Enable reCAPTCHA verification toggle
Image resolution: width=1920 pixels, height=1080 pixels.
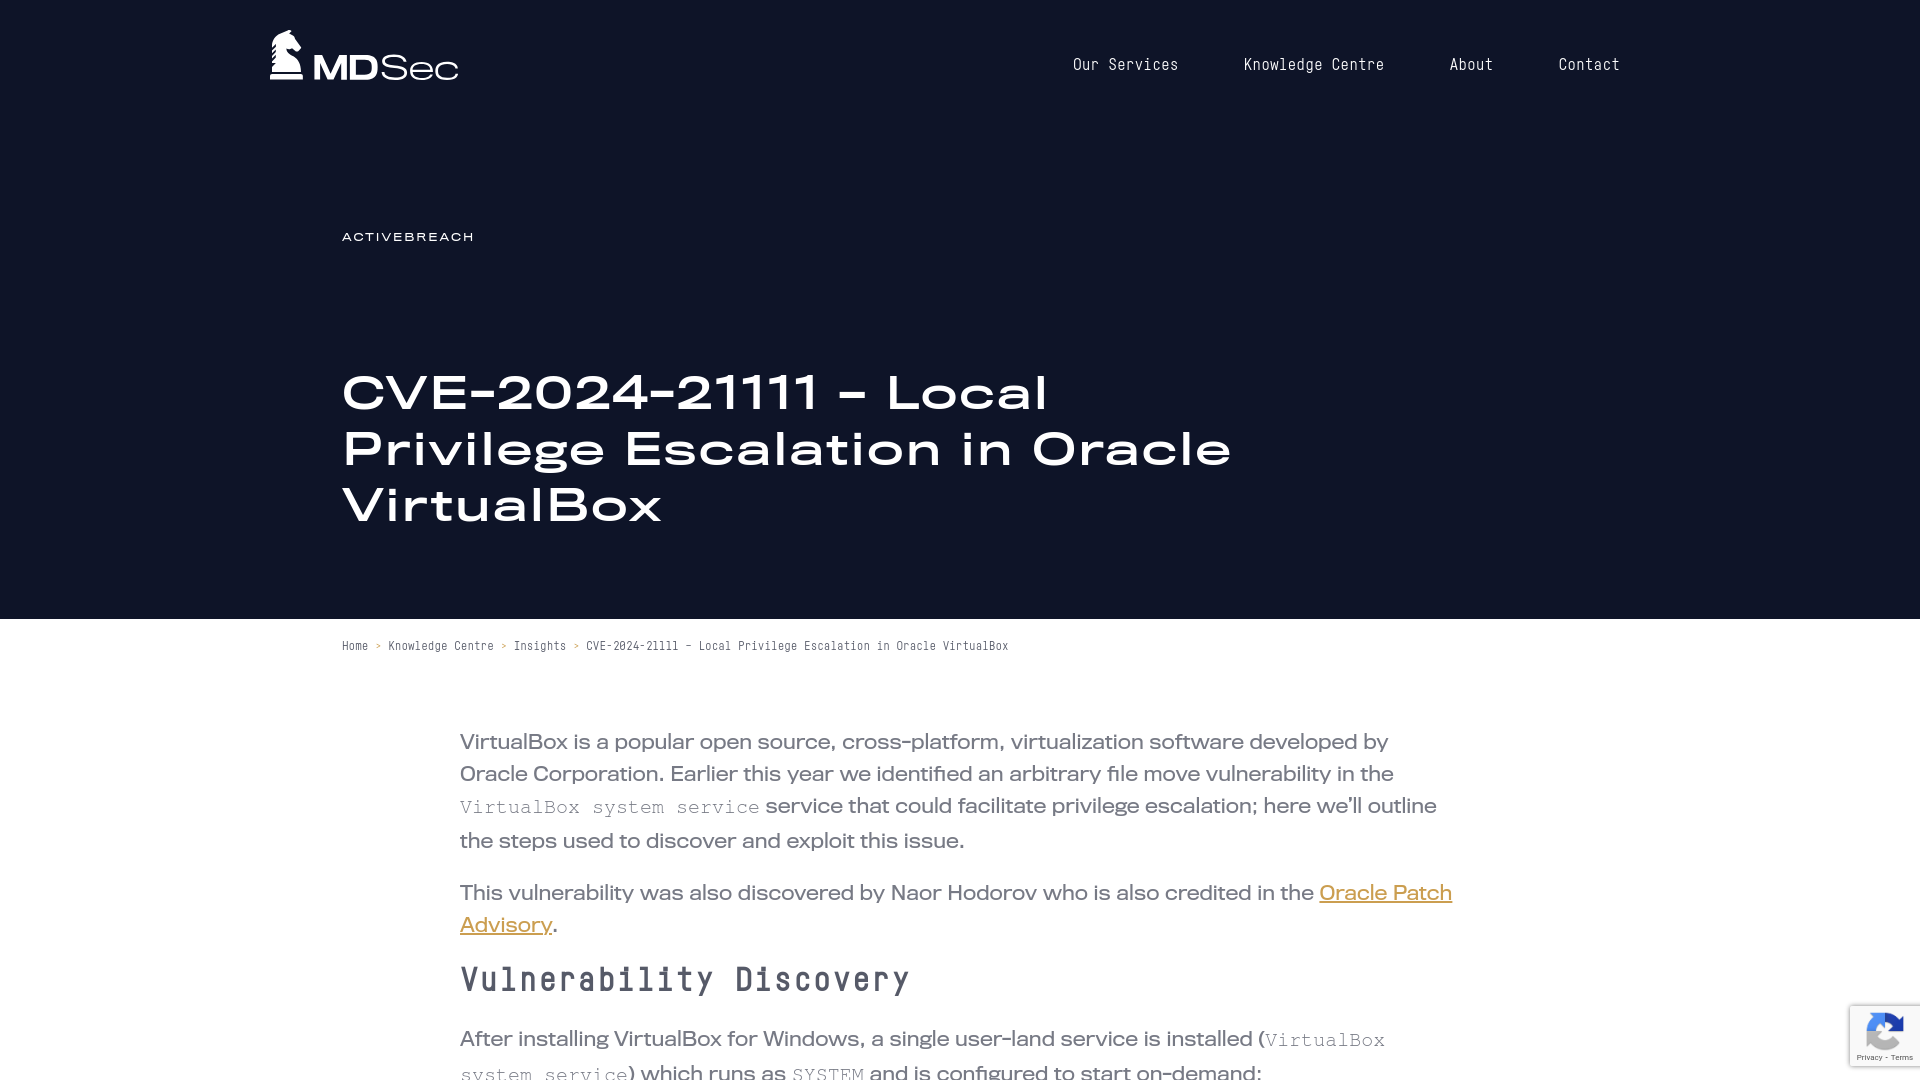click(1884, 1035)
